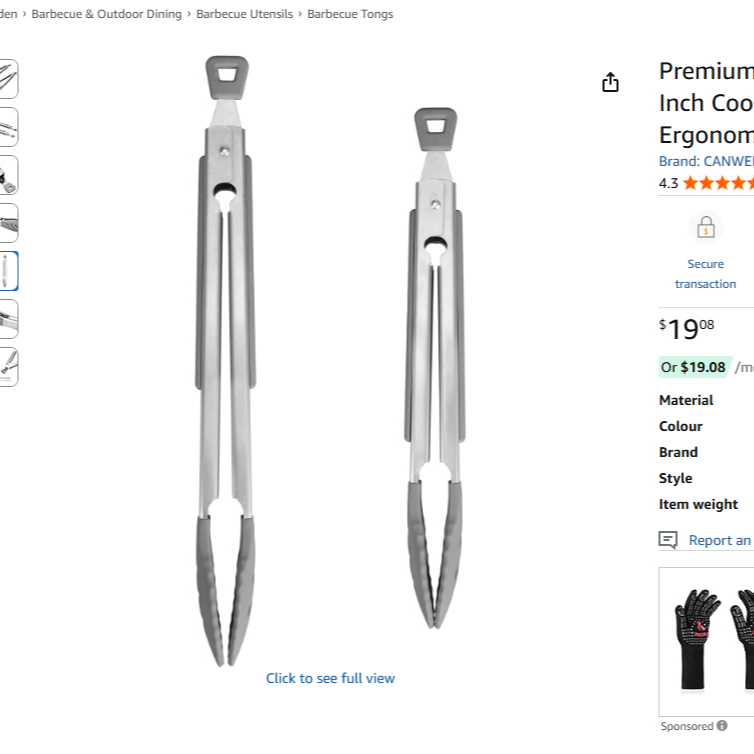Click the report issue speech-bubble icon
This screenshot has width=754, height=754.
(668, 540)
